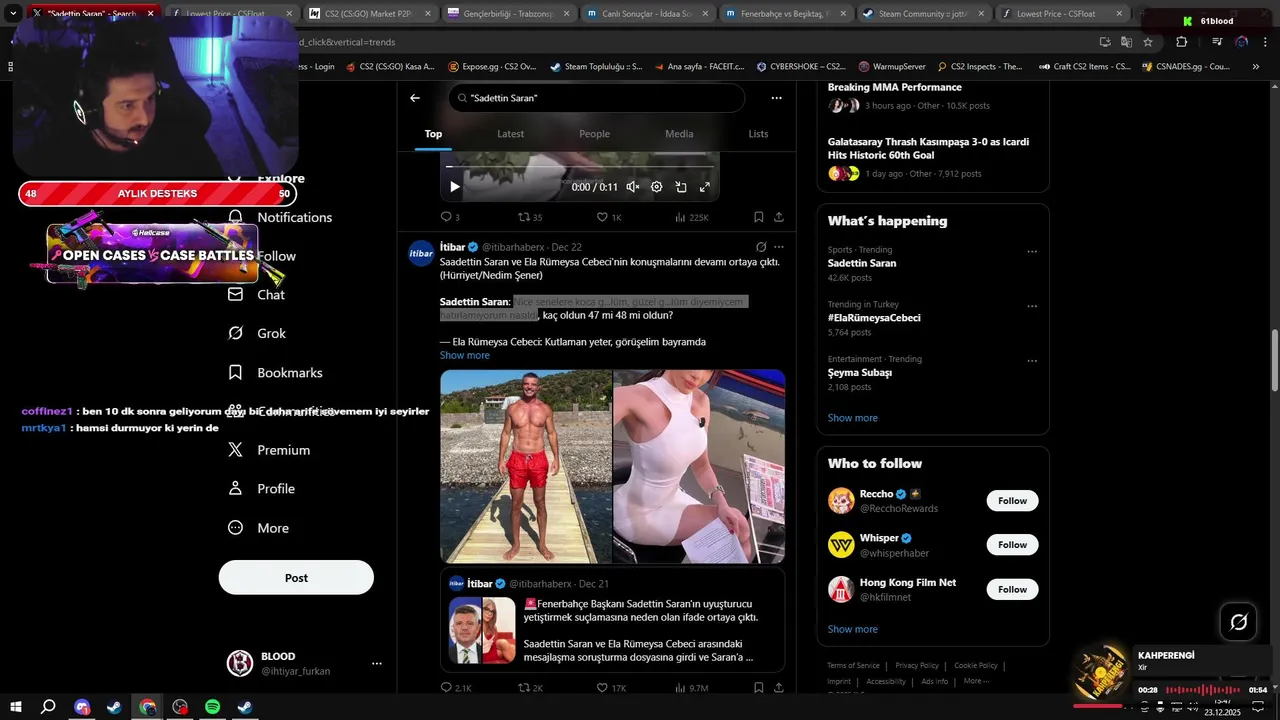
Task: Reply to tweet with 2.1K comments
Action: click(x=456, y=688)
